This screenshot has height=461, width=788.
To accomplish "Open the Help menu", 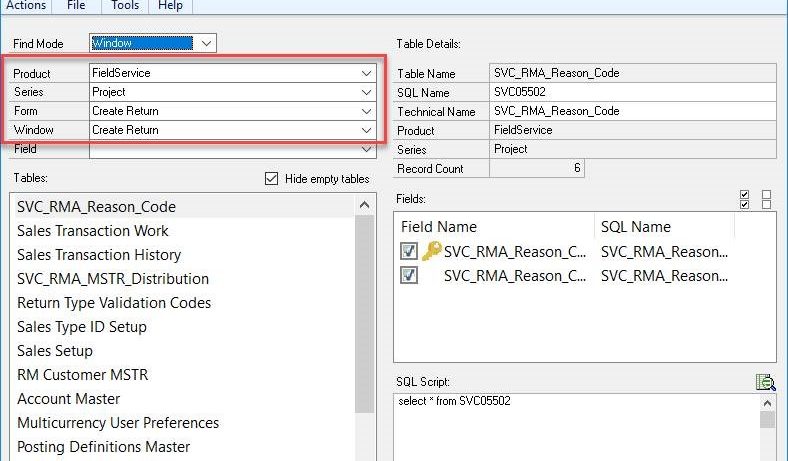I will pyautogui.click(x=170, y=6).
